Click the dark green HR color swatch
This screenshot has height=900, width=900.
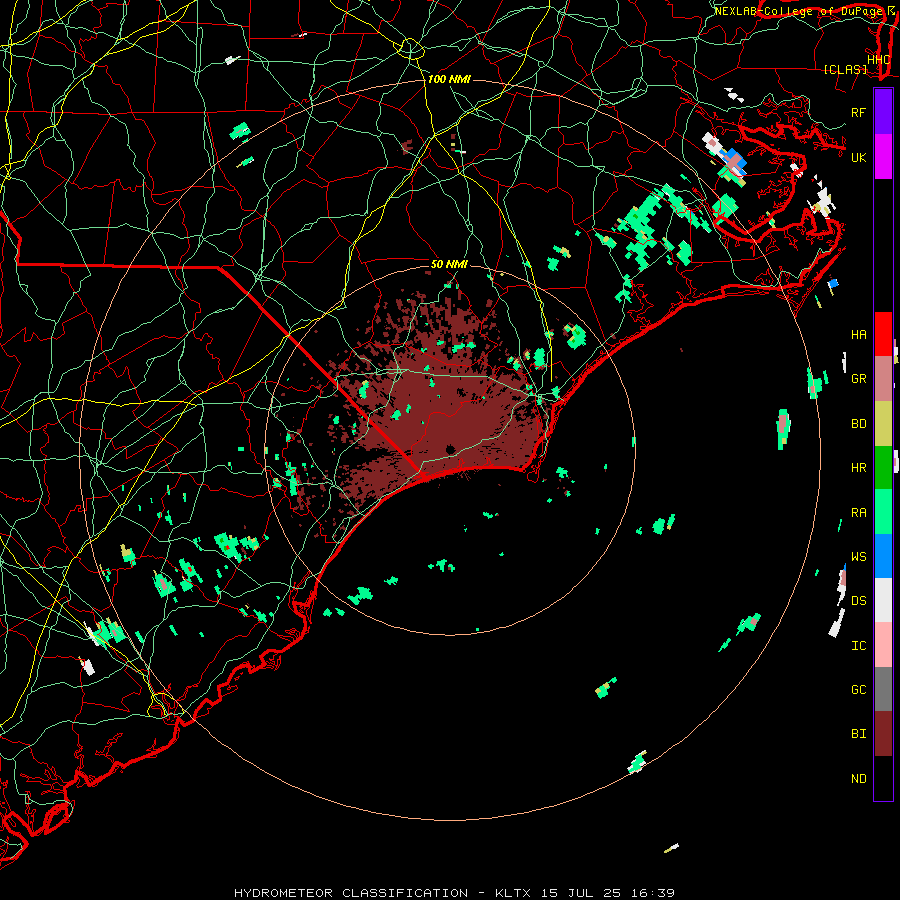pos(883,467)
